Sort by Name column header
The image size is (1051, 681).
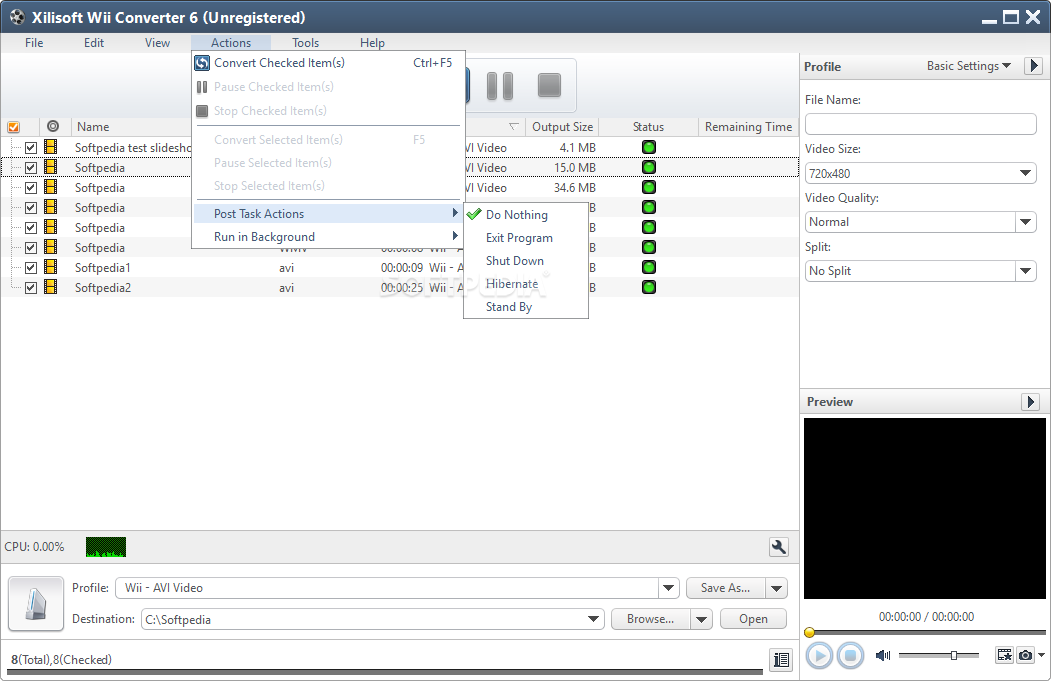click(x=93, y=127)
